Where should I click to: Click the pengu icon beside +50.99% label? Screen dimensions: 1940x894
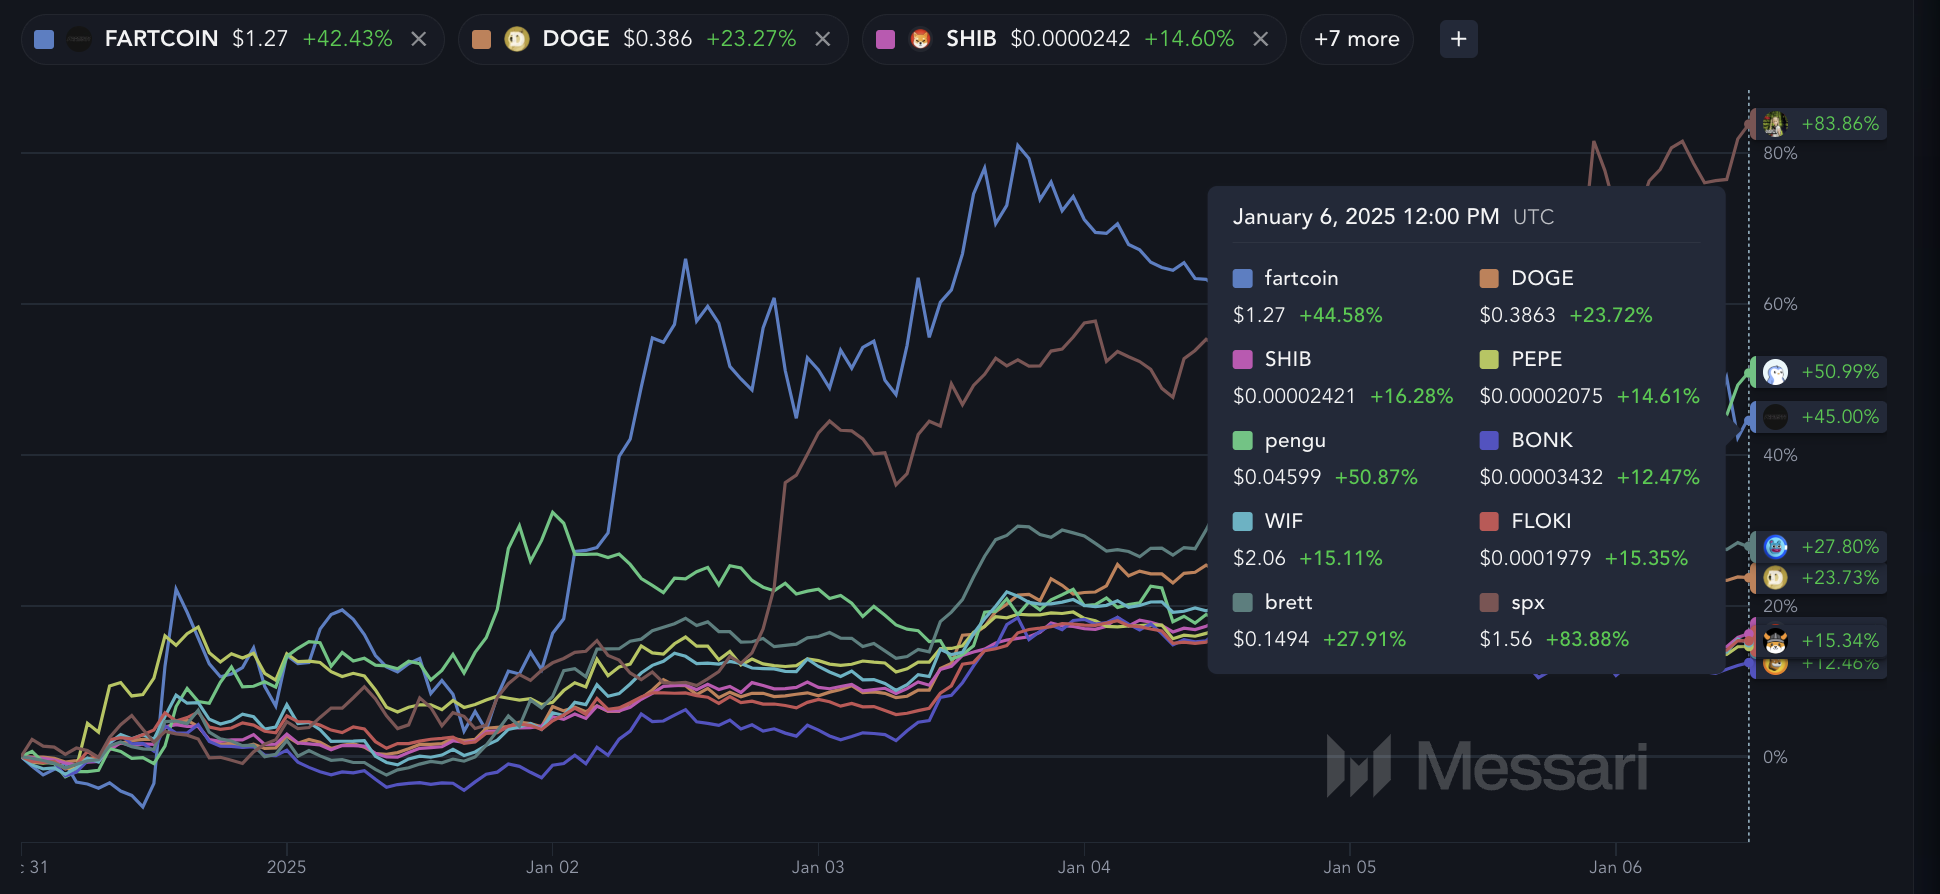(x=1775, y=372)
